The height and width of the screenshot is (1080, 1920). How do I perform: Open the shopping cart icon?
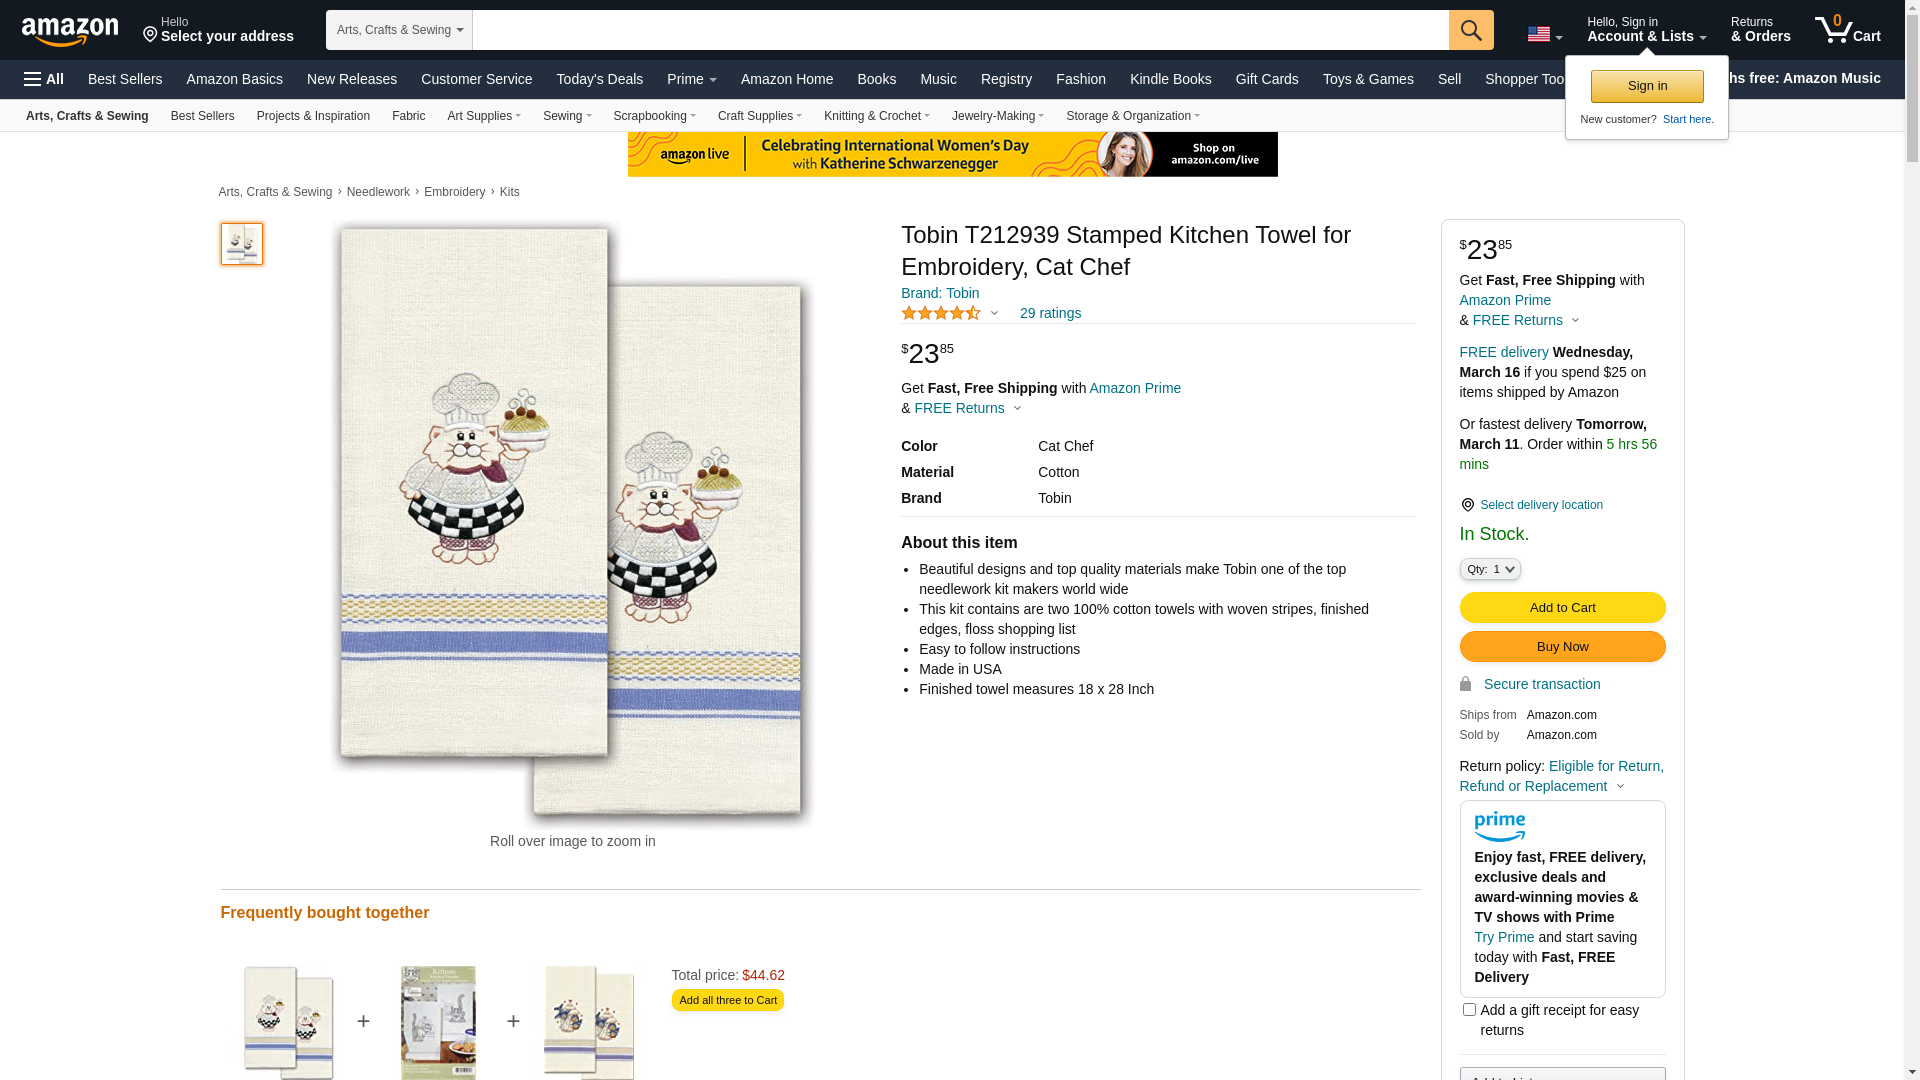(x=1848, y=29)
